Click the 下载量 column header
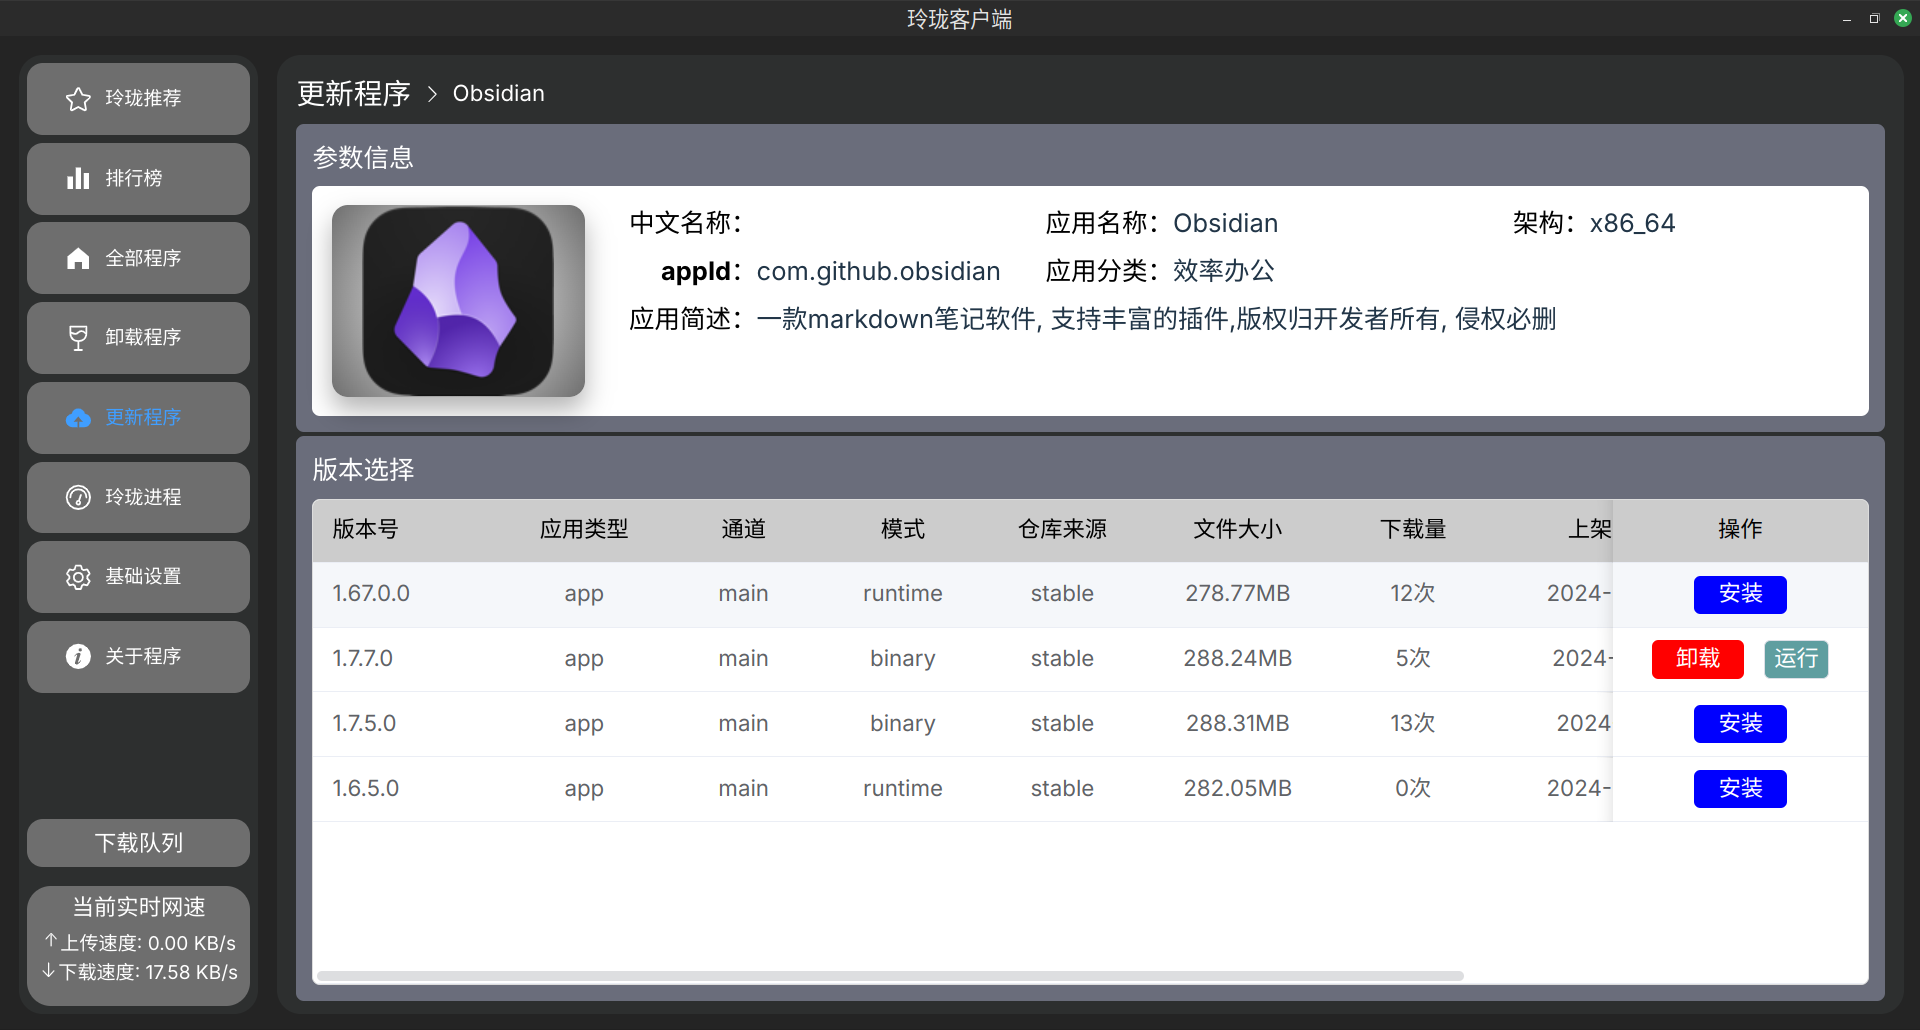 click(1413, 529)
